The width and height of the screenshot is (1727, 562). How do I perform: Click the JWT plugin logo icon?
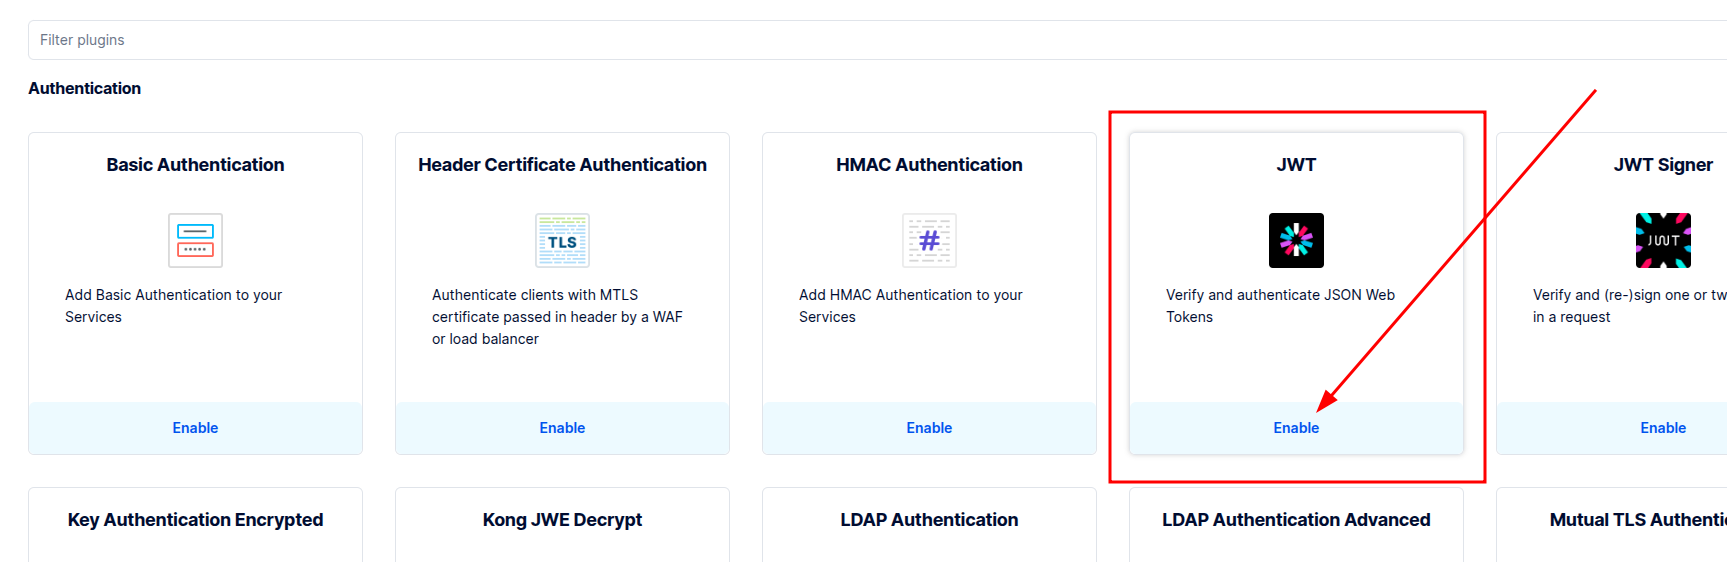coord(1296,240)
